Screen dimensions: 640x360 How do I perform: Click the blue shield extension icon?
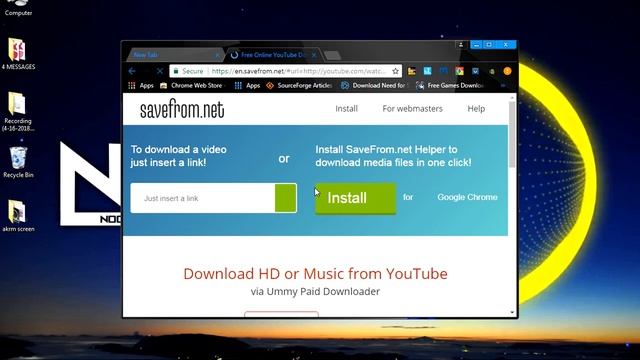476,71
